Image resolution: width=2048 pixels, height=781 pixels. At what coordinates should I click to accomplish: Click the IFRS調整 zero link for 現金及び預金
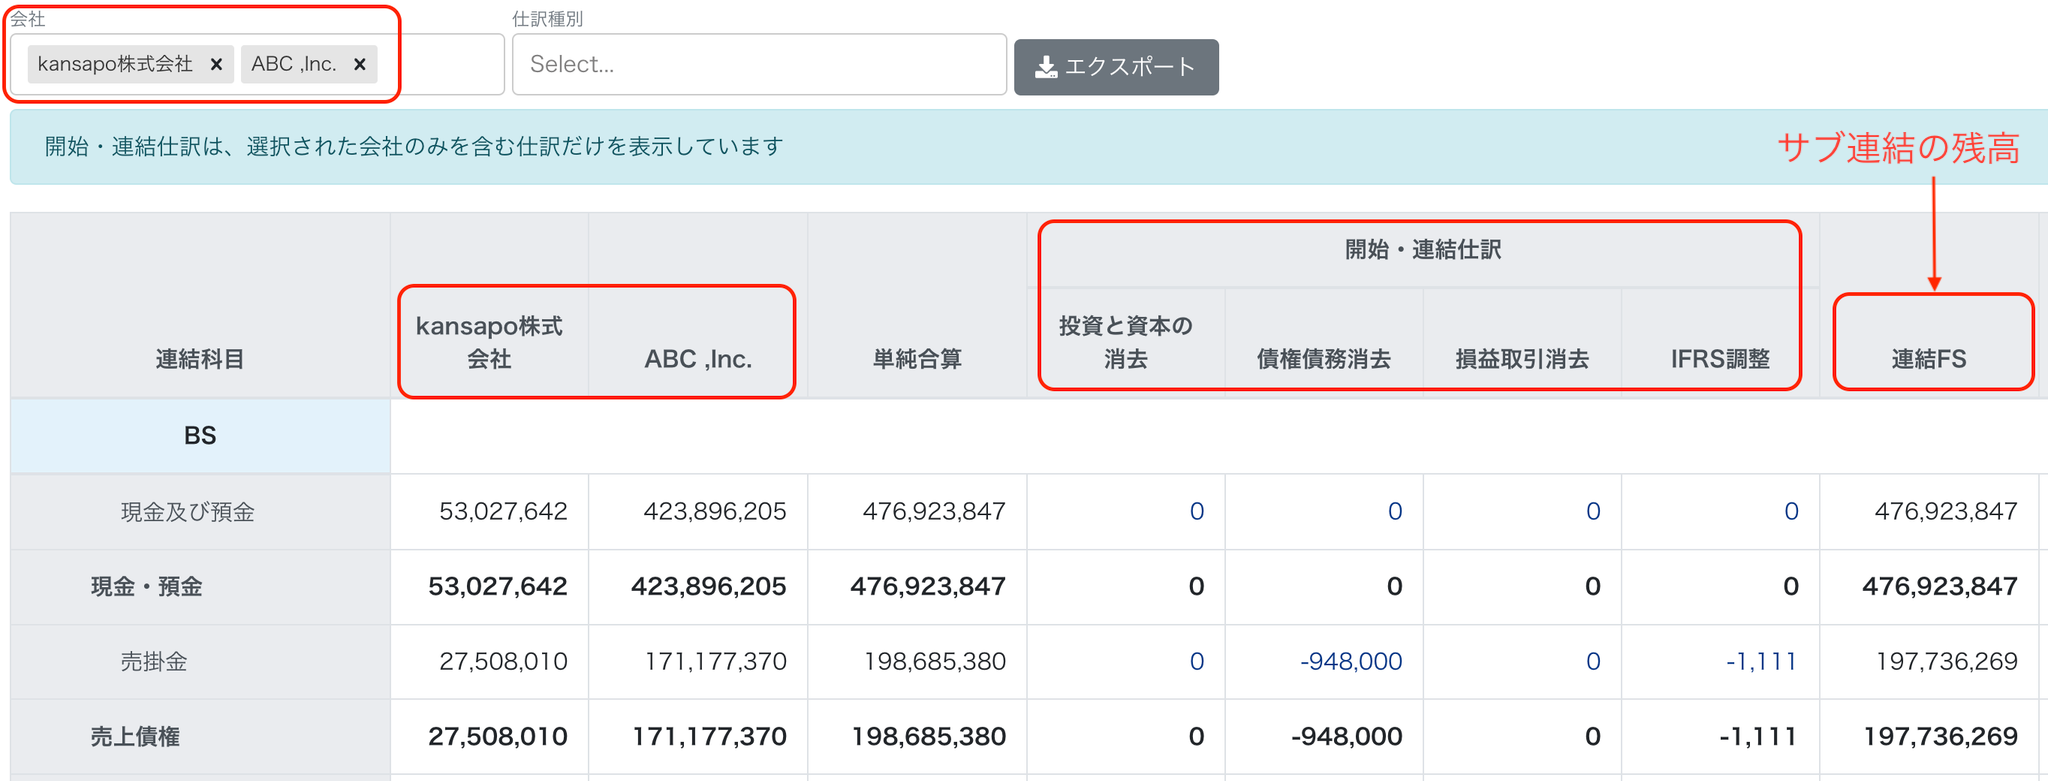[x=1791, y=512]
